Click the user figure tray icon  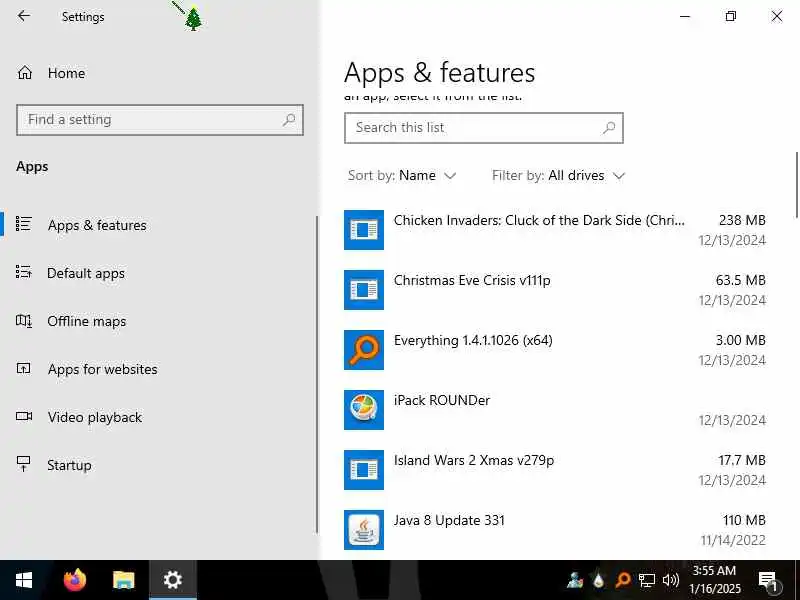coord(574,580)
